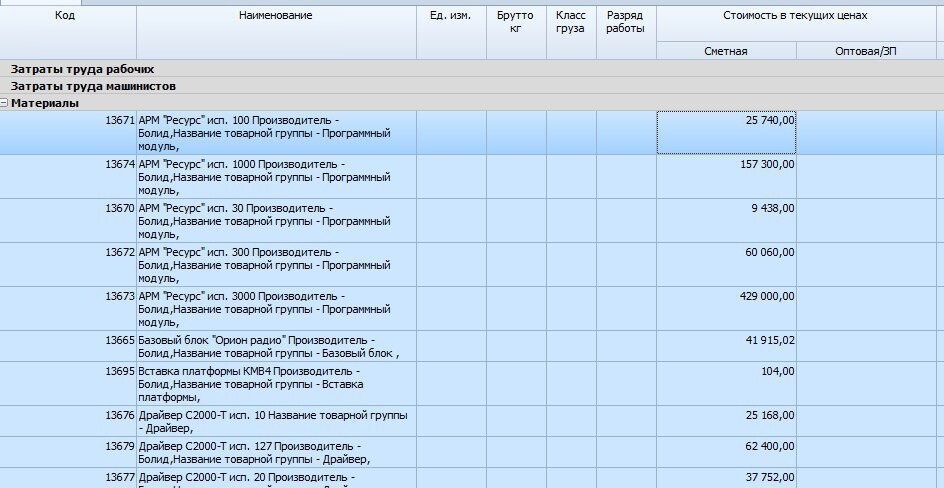Select the АРМ Ресурс исп. 1000 name cell
The height and width of the screenshot is (488, 944).
[x=277, y=176]
